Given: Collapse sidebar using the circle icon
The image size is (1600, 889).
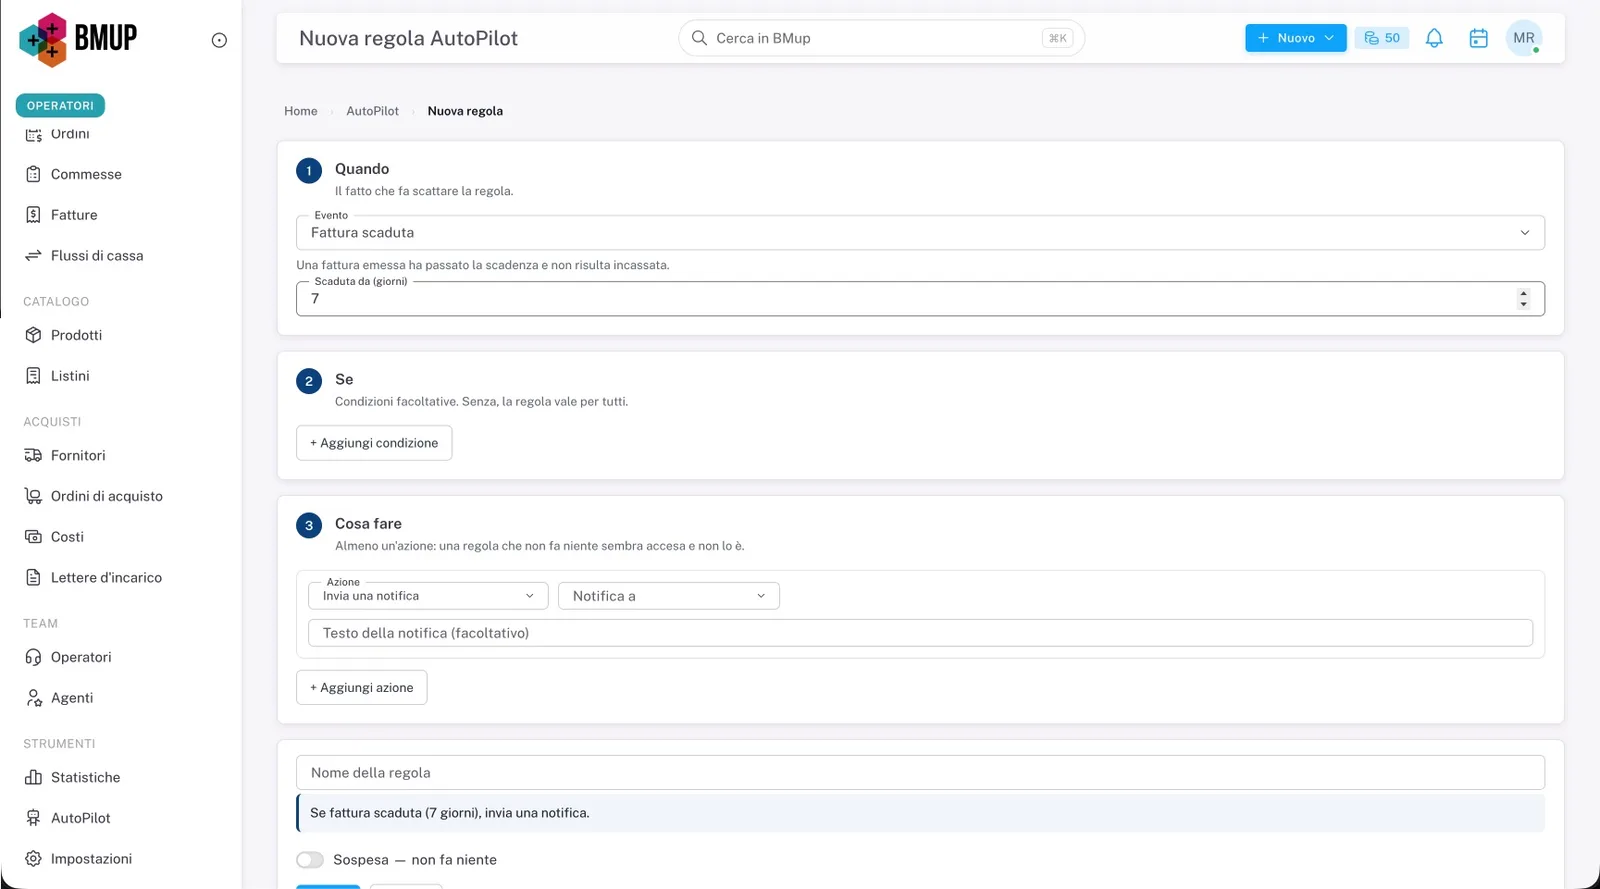Looking at the screenshot, I should (219, 40).
